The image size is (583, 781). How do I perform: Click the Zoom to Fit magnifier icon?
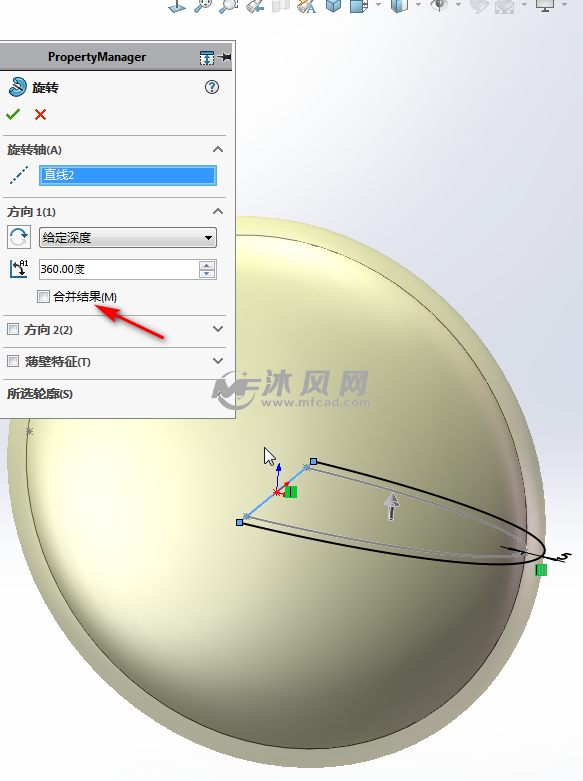pyautogui.click(x=203, y=6)
